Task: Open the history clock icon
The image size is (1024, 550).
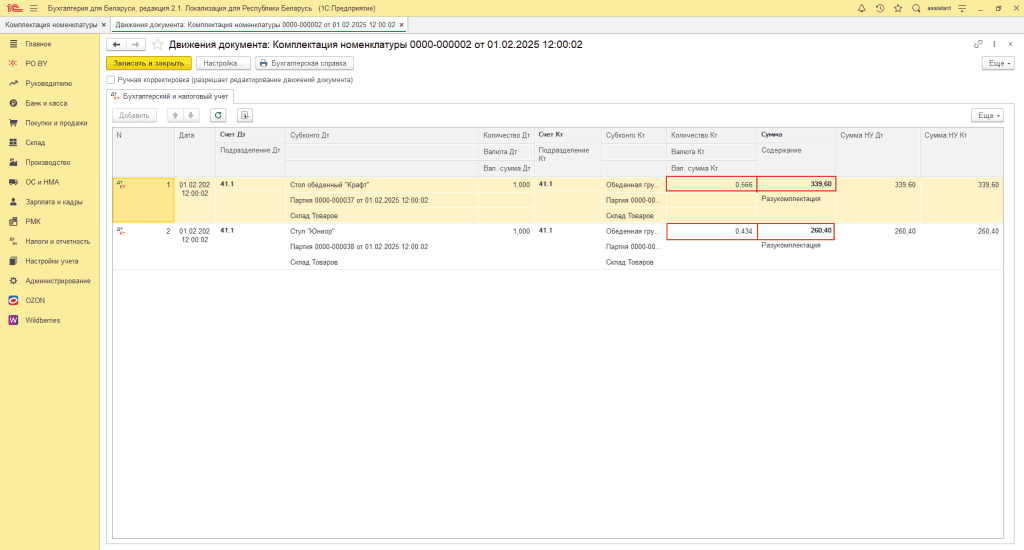Action: click(x=880, y=8)
